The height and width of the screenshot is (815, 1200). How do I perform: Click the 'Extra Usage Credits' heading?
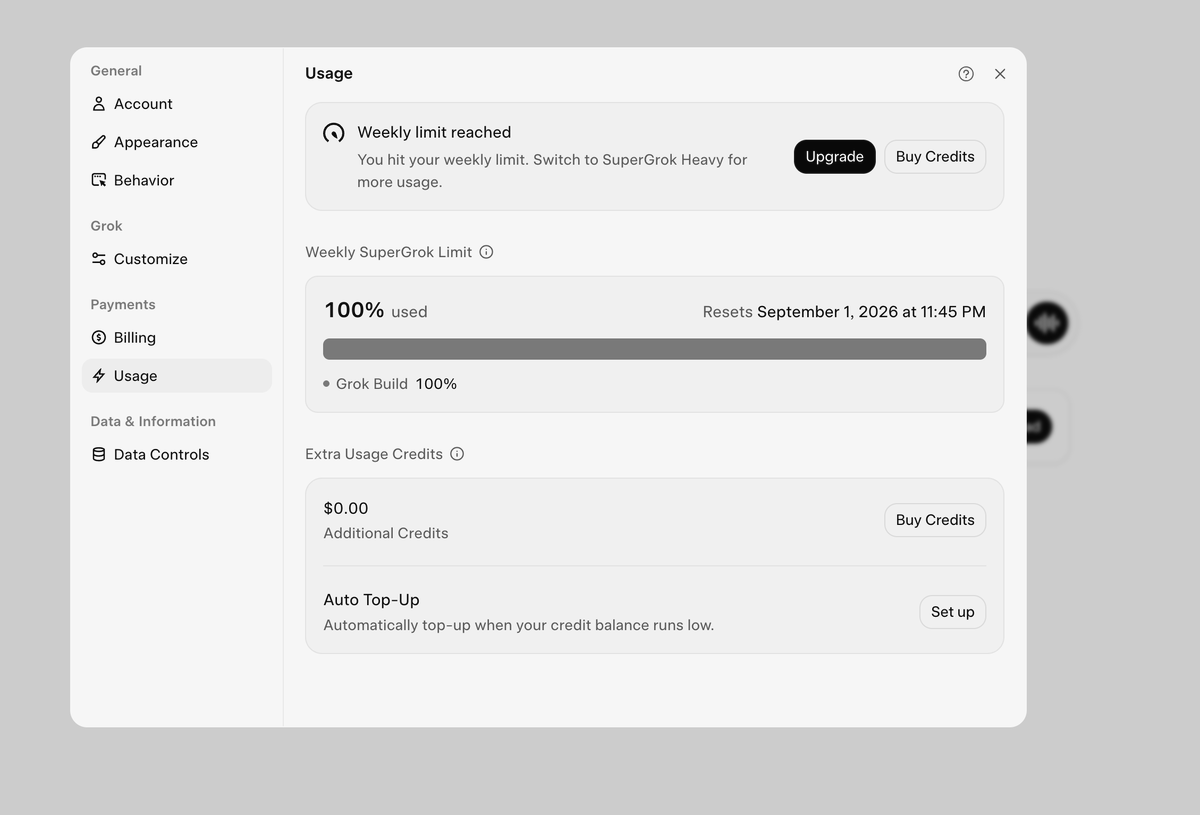coord(374,454)
